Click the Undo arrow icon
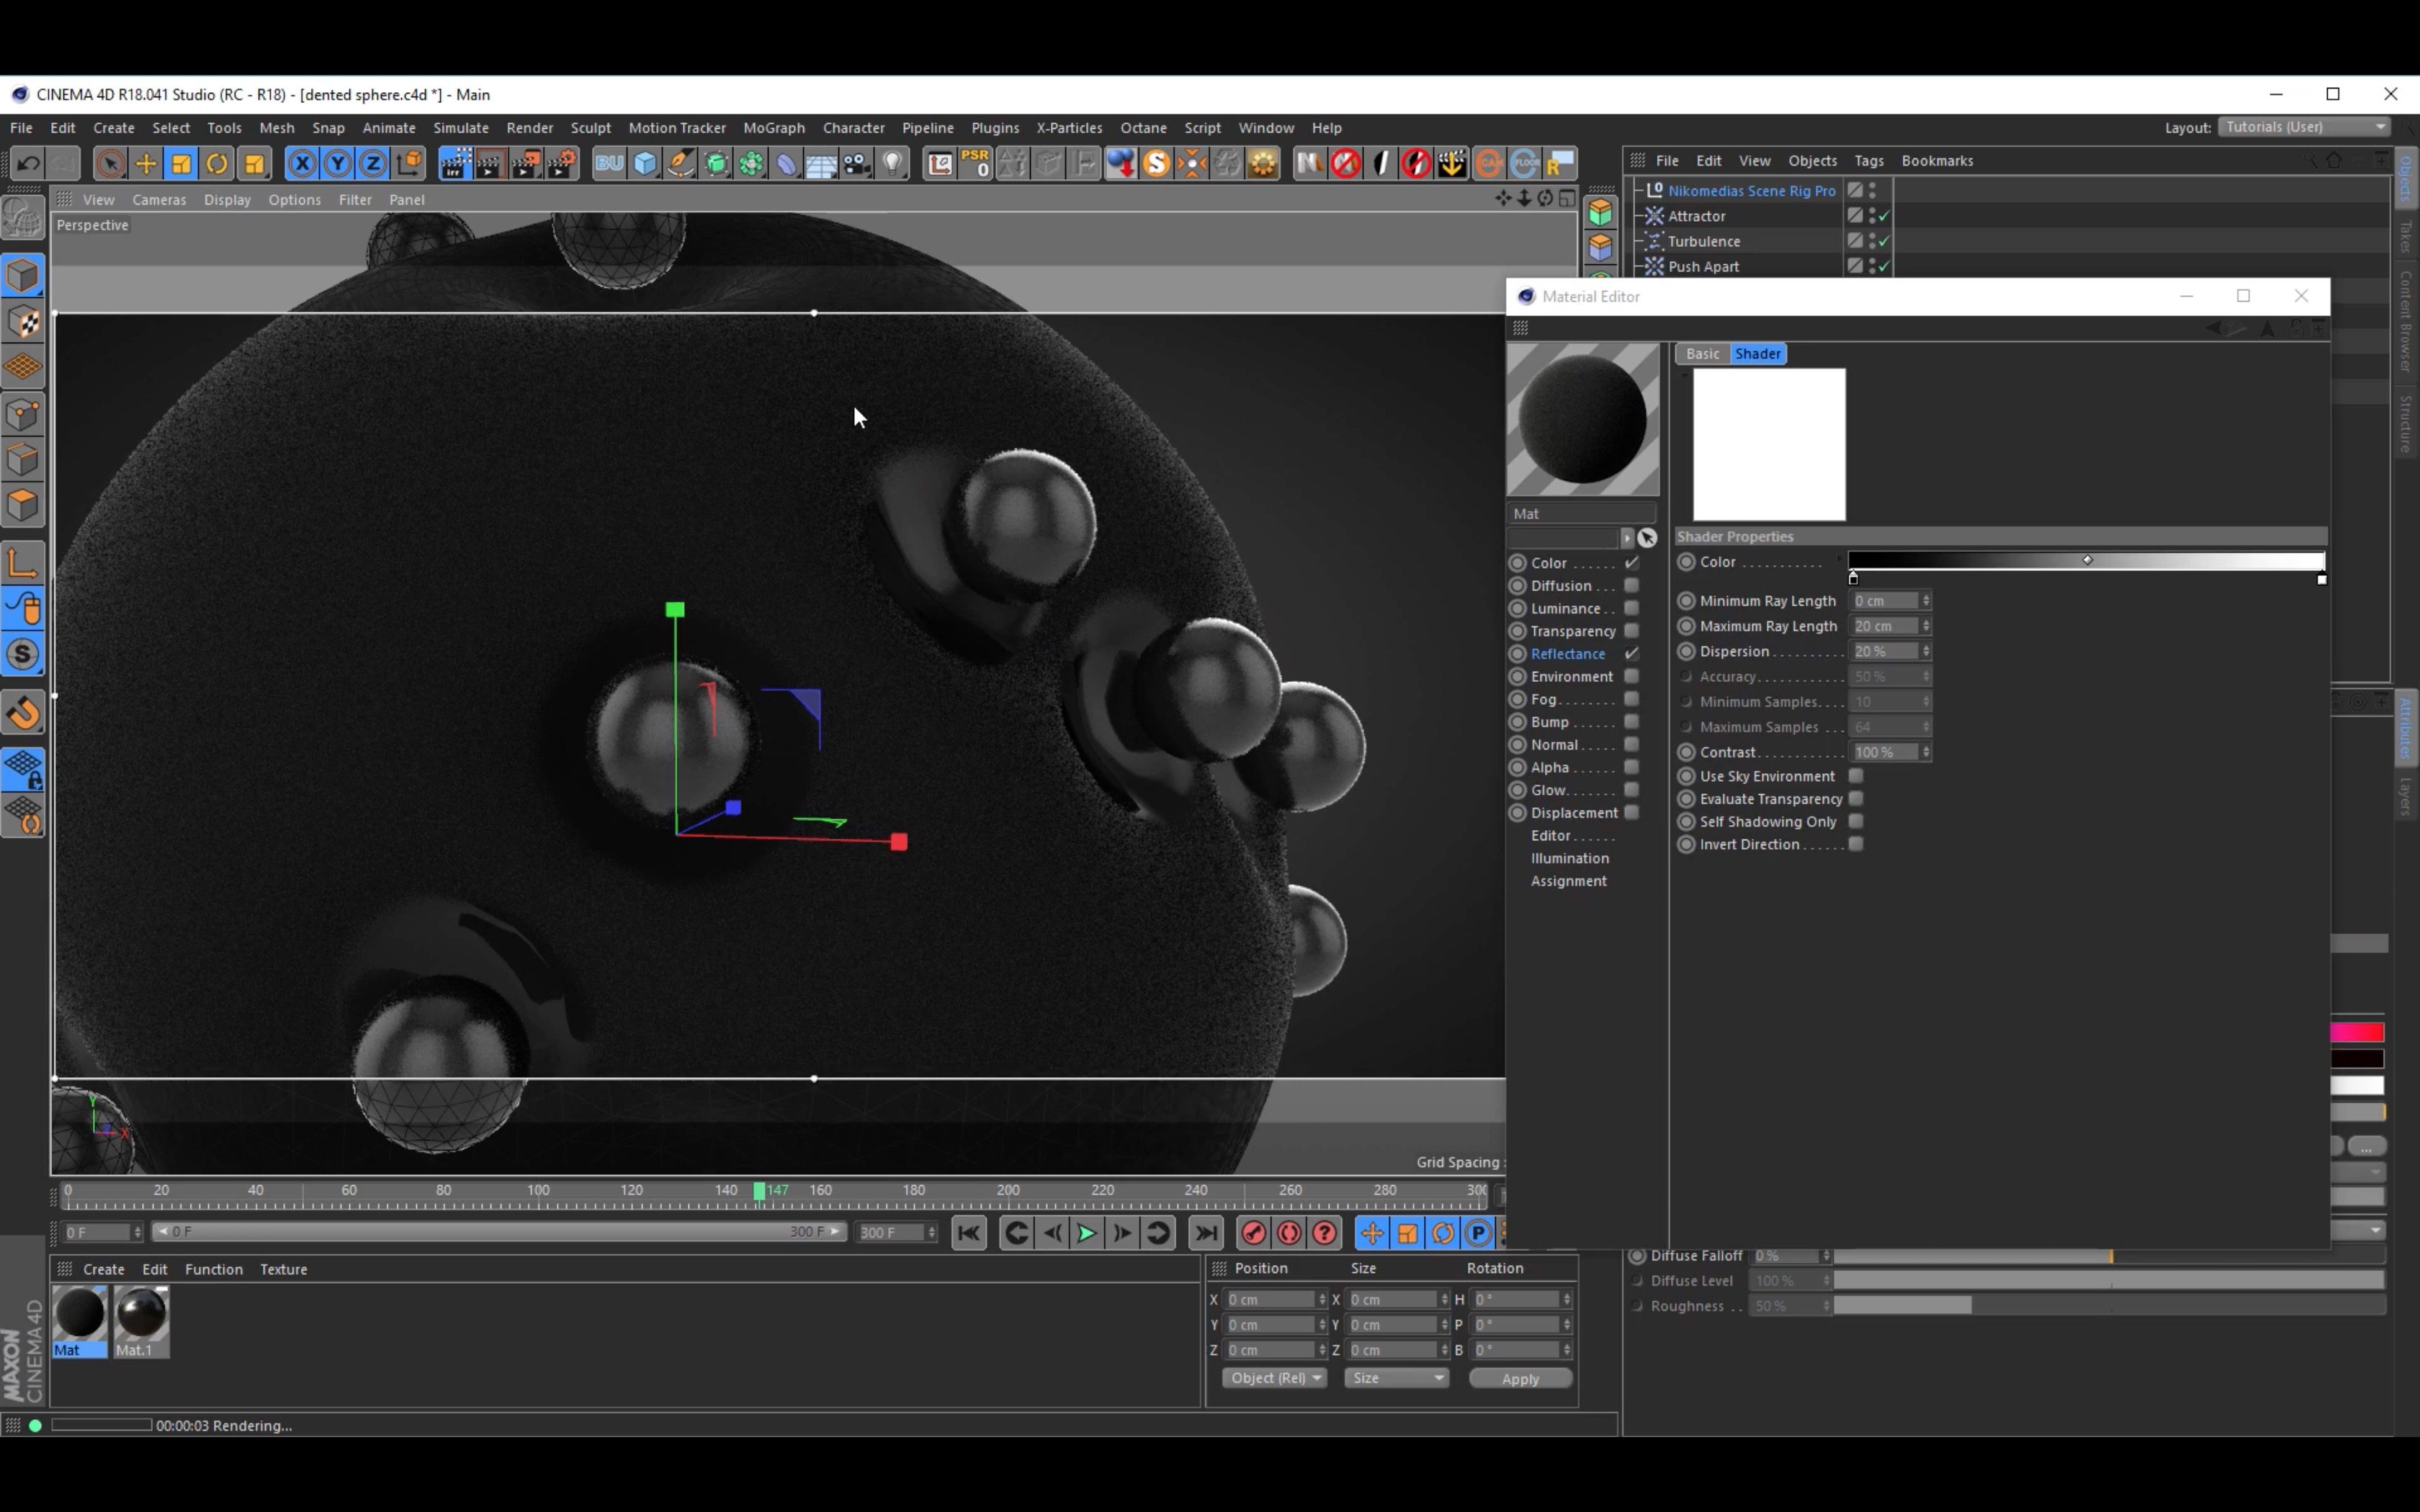This screenshot has width=2420, height=1512. (x=28, y=163)
